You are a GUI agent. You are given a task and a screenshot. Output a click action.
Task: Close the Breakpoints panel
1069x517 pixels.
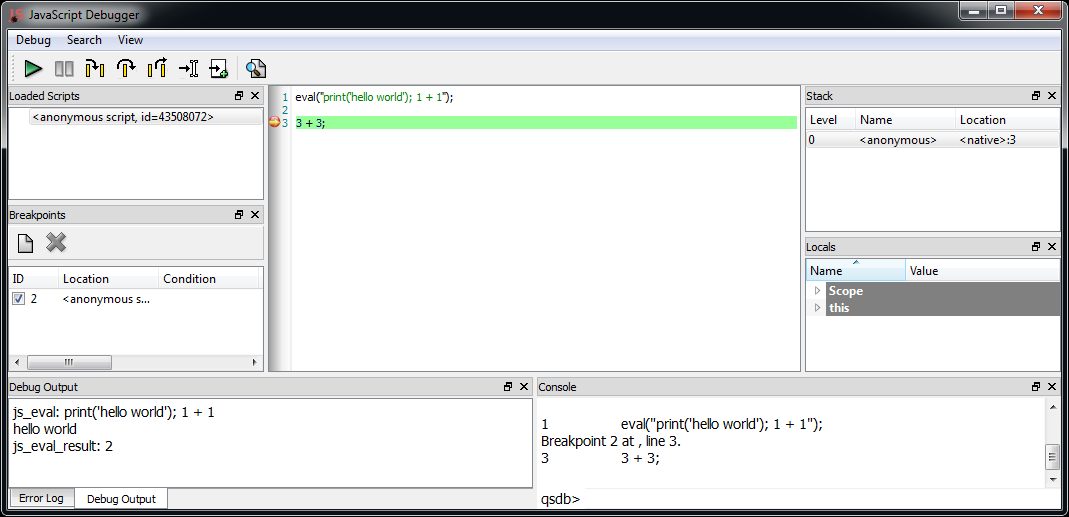(x=255, y=214)
